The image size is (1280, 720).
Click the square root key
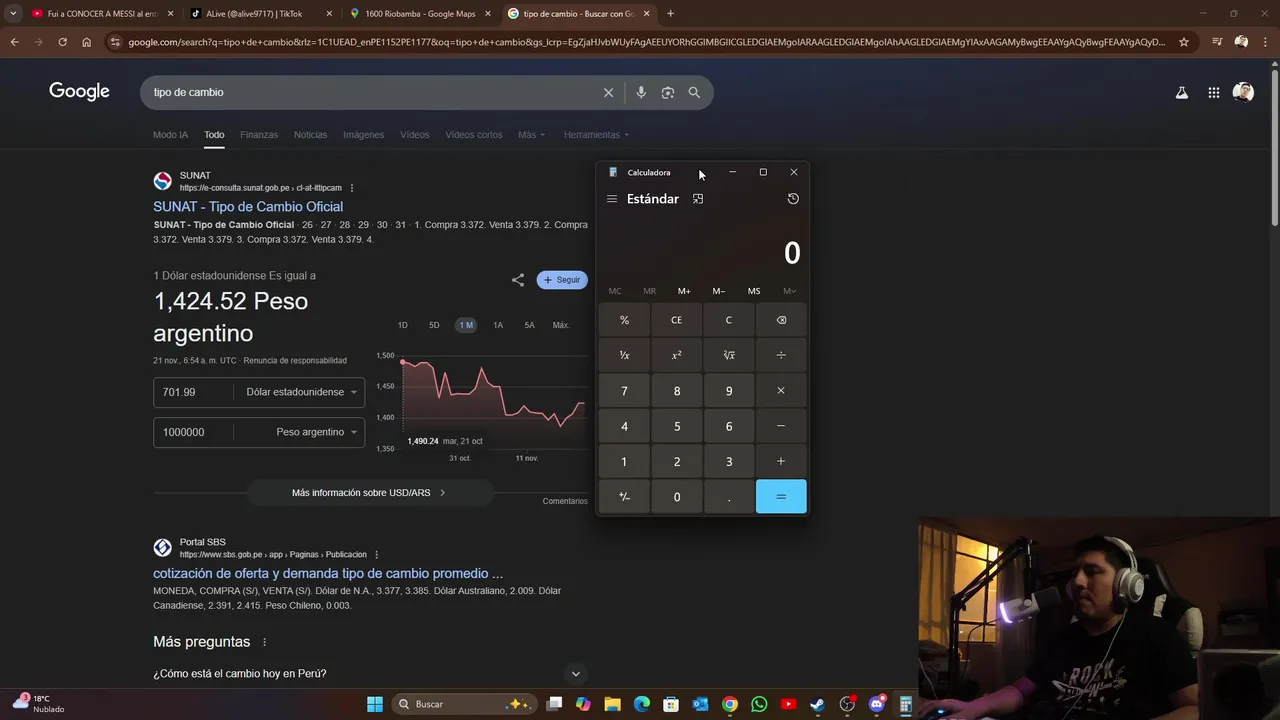coord(729,355)
